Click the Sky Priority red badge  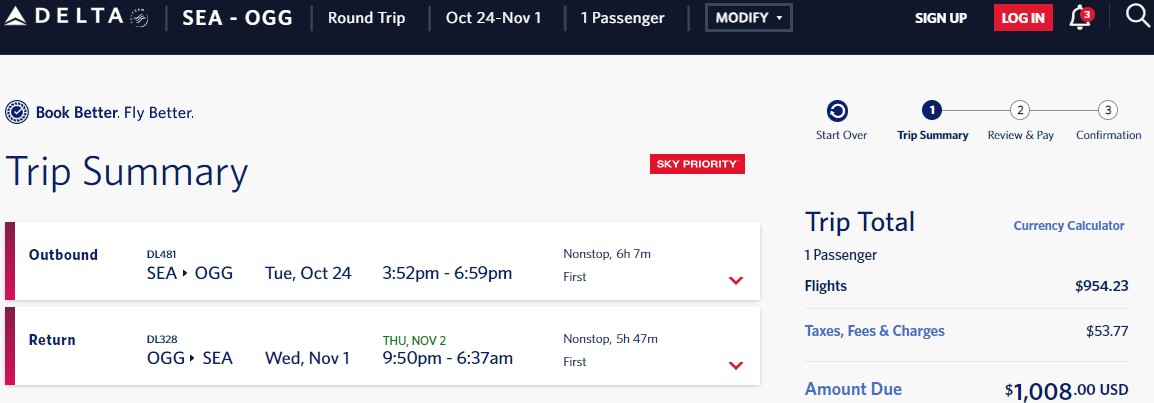click(697, 164)
